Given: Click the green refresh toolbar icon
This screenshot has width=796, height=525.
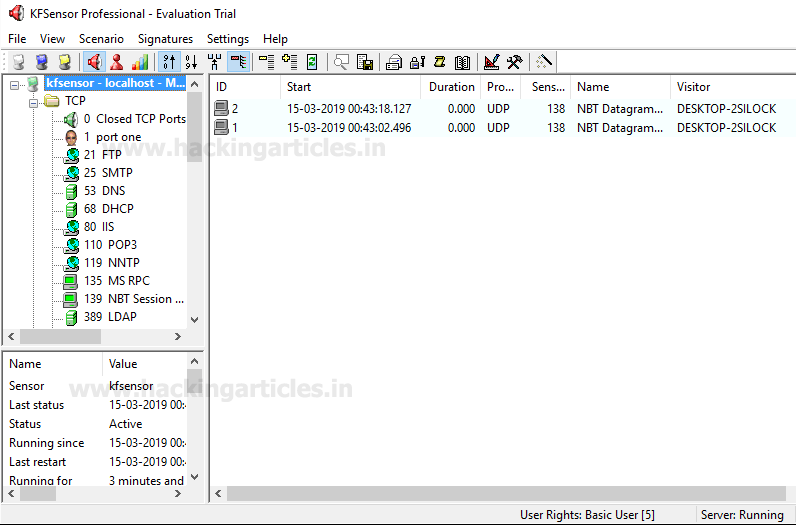Looking at the screenshot, I should click(312, 62).
